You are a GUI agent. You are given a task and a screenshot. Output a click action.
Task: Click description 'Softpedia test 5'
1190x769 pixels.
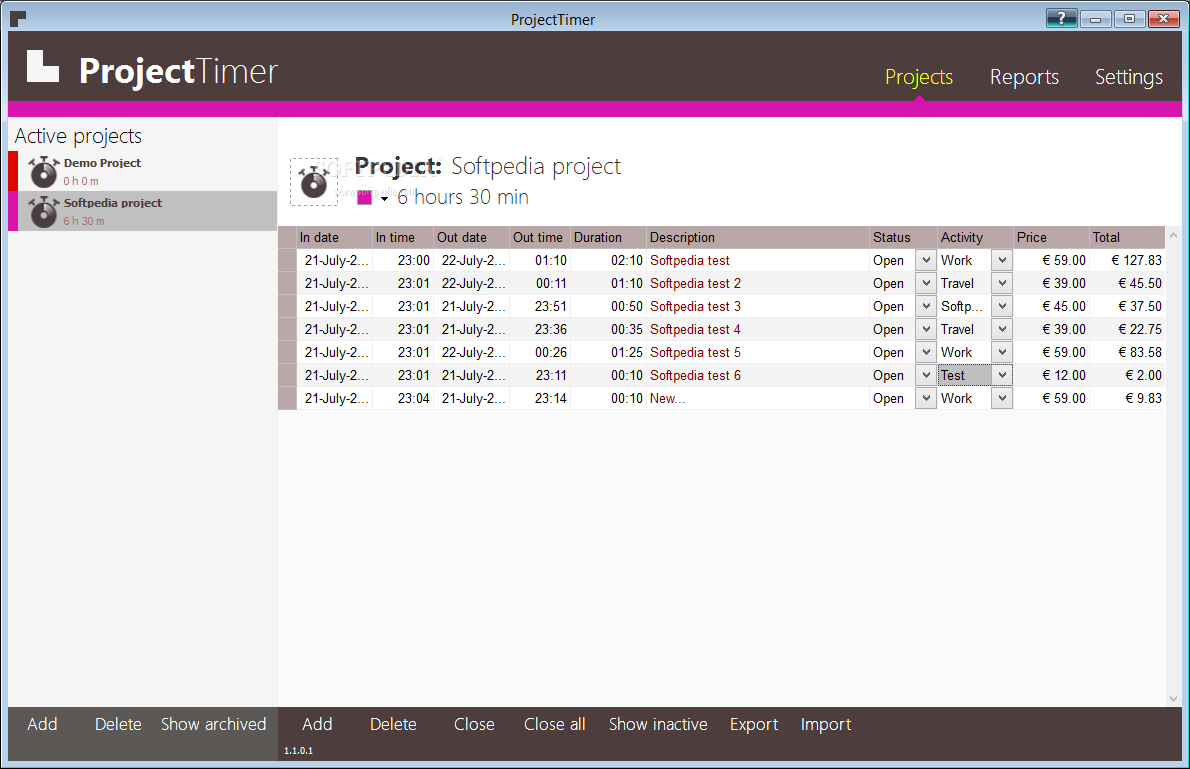point(695,352)
